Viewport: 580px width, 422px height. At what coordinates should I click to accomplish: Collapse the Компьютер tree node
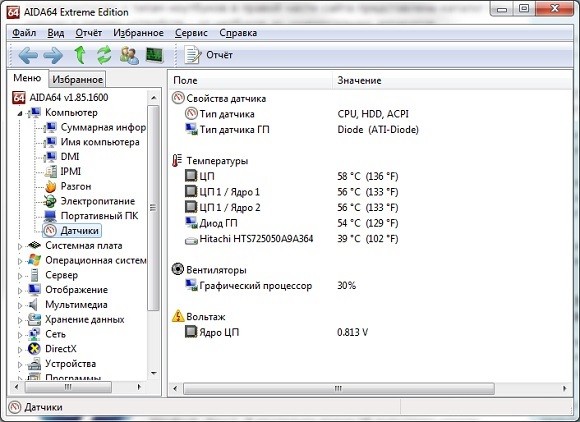(x=20, y=113)
